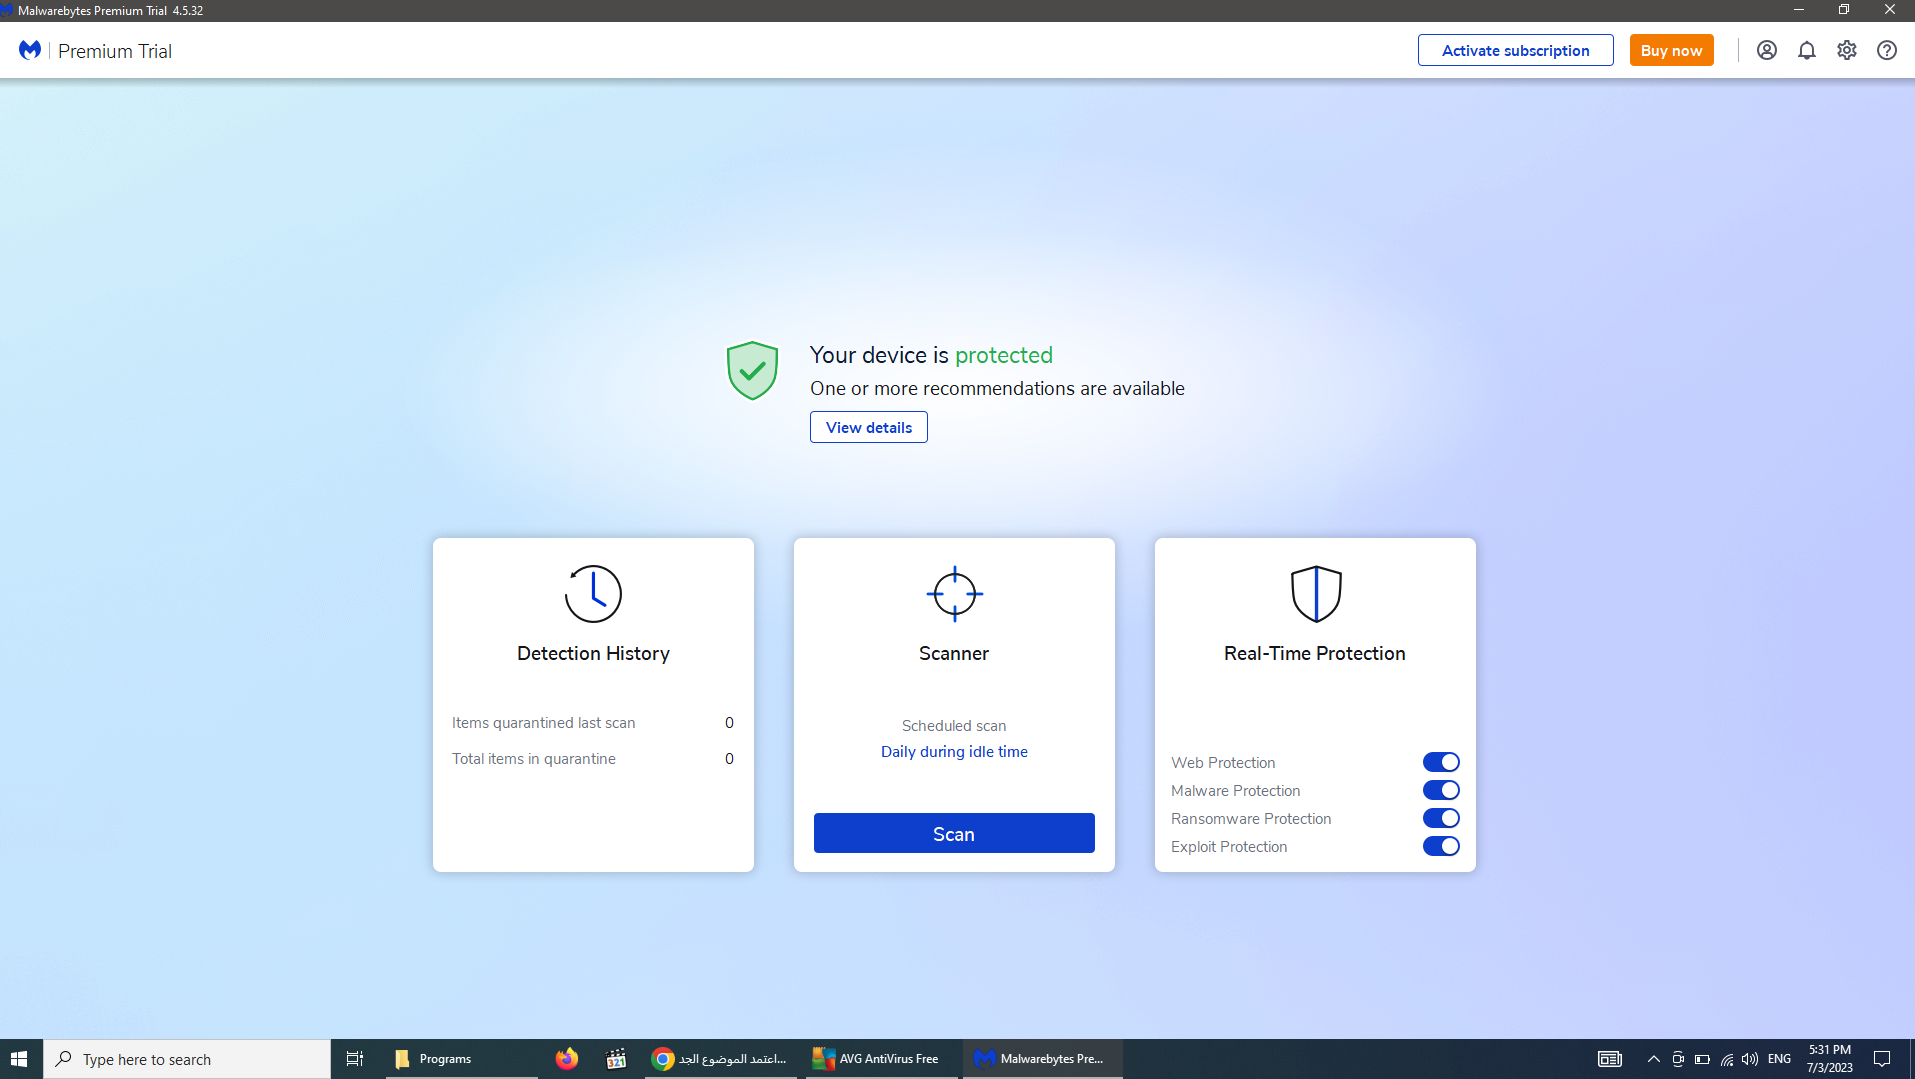Click the Real-Time Protection shield icon
1915x1079 pixels.
1315,594
